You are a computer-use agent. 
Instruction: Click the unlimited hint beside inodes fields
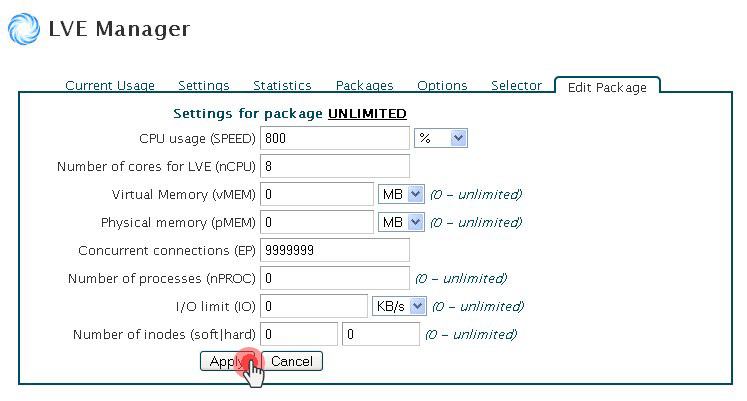[471, 334]
